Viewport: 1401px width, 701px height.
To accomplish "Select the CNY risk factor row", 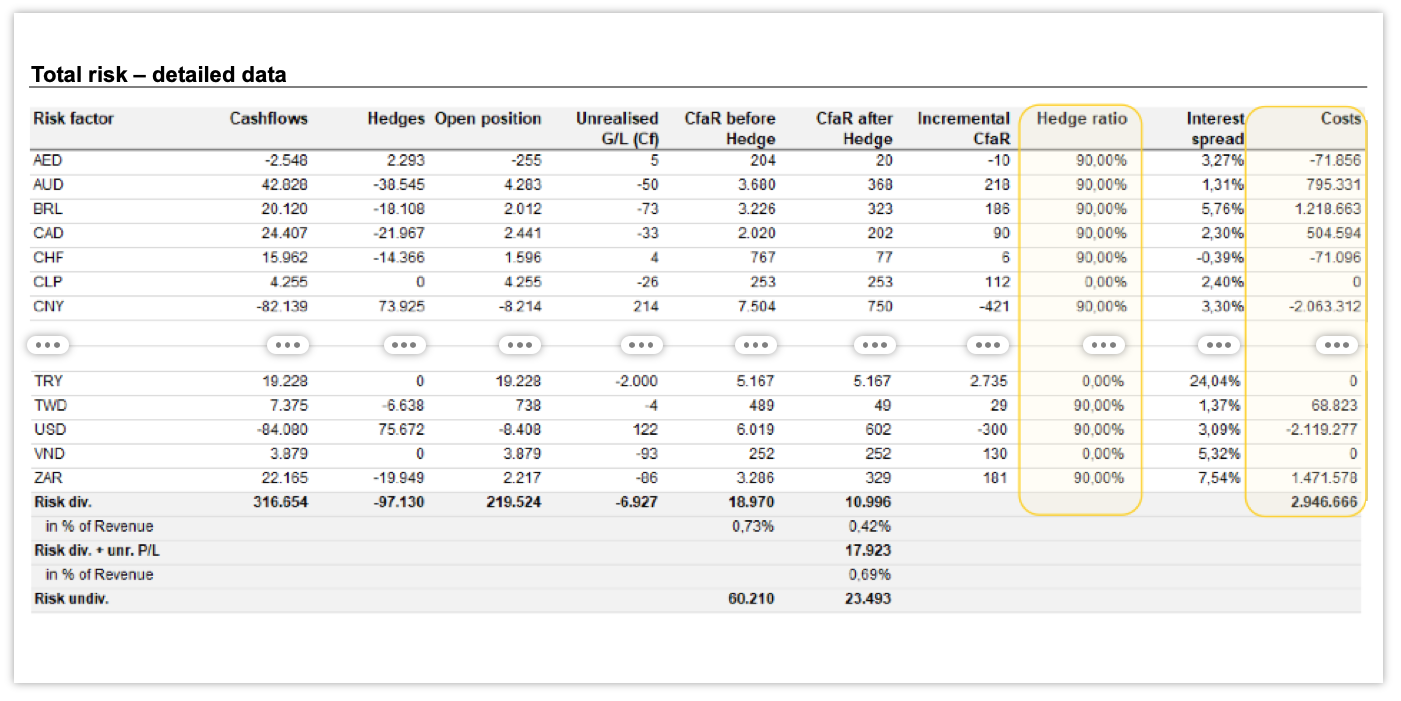I will click(696, 307).
